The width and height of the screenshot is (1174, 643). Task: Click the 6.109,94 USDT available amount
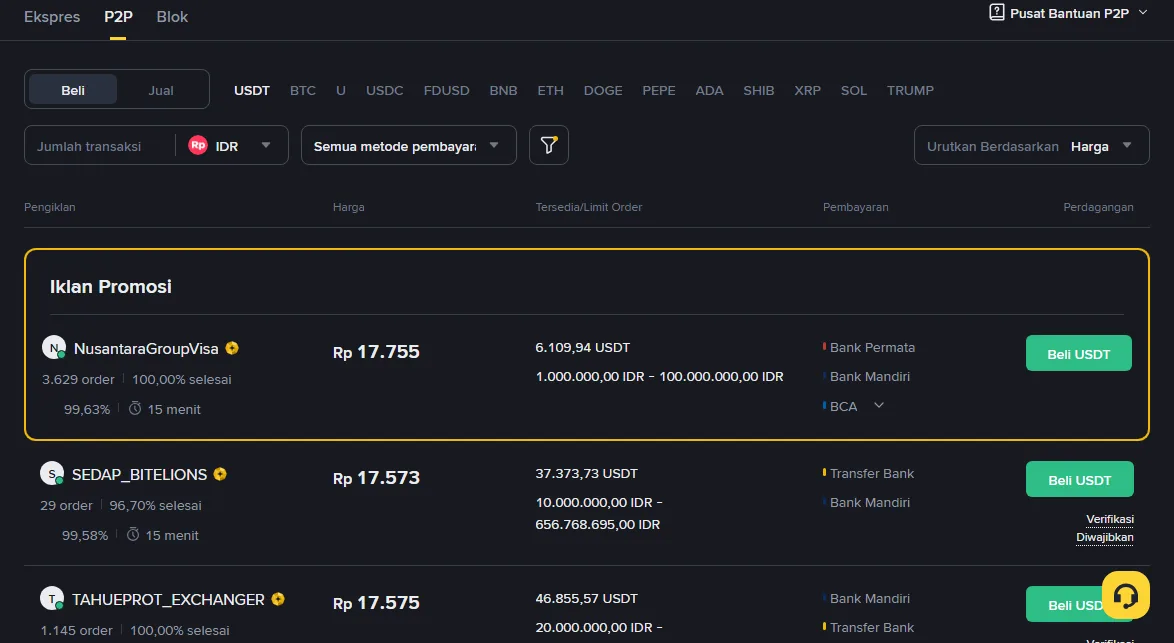(x=583, y=347)
